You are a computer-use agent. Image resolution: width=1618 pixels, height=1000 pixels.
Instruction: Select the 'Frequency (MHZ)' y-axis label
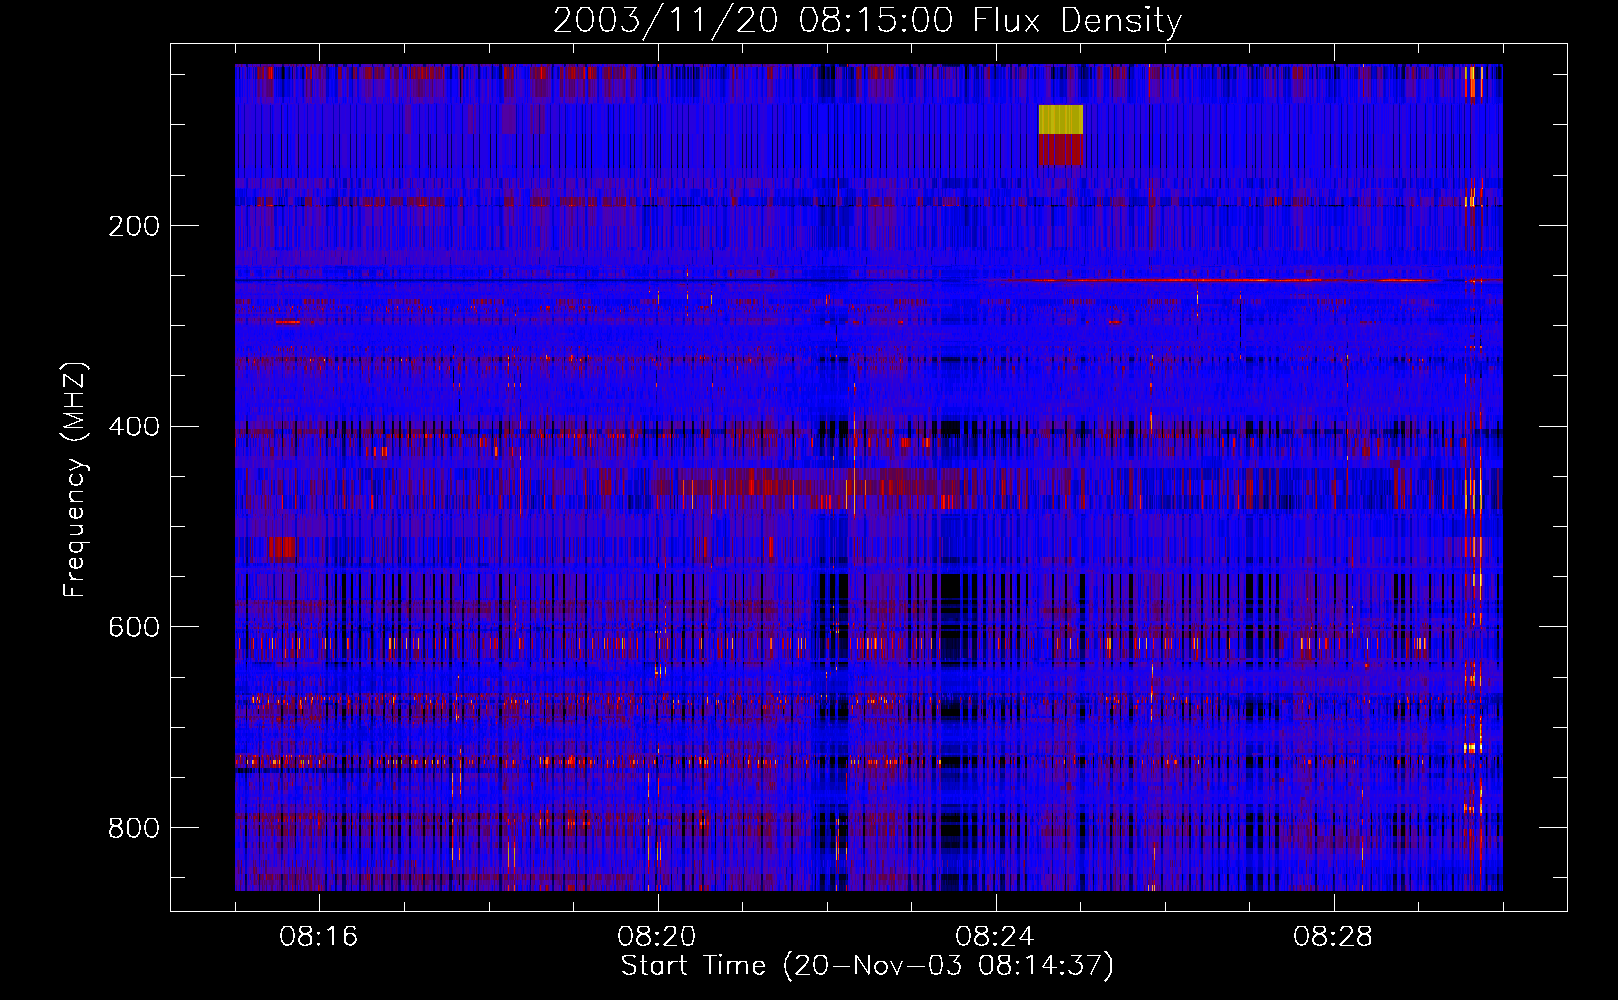pos(75,479)
